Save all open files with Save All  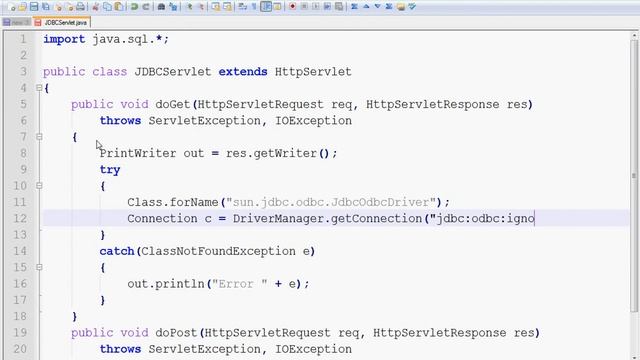[46, 7]
